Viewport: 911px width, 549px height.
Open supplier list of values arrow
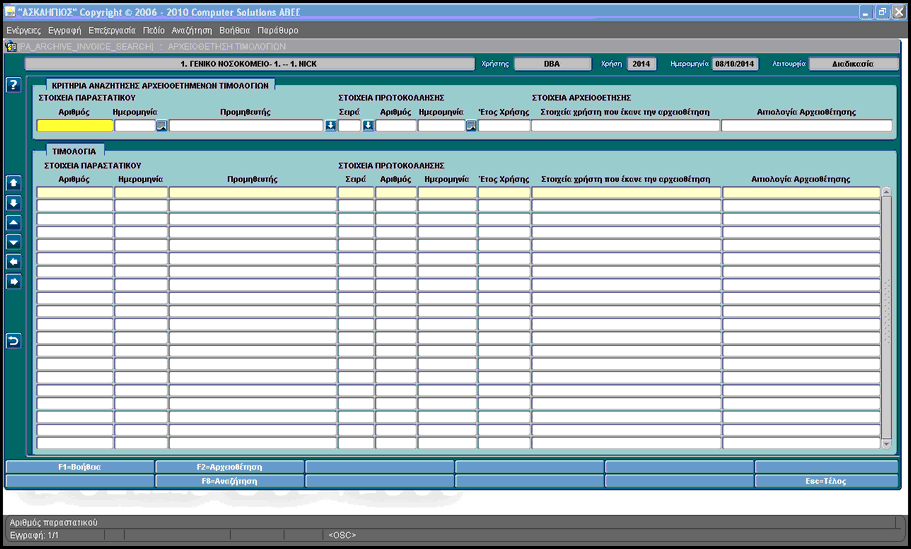(330, 125)
